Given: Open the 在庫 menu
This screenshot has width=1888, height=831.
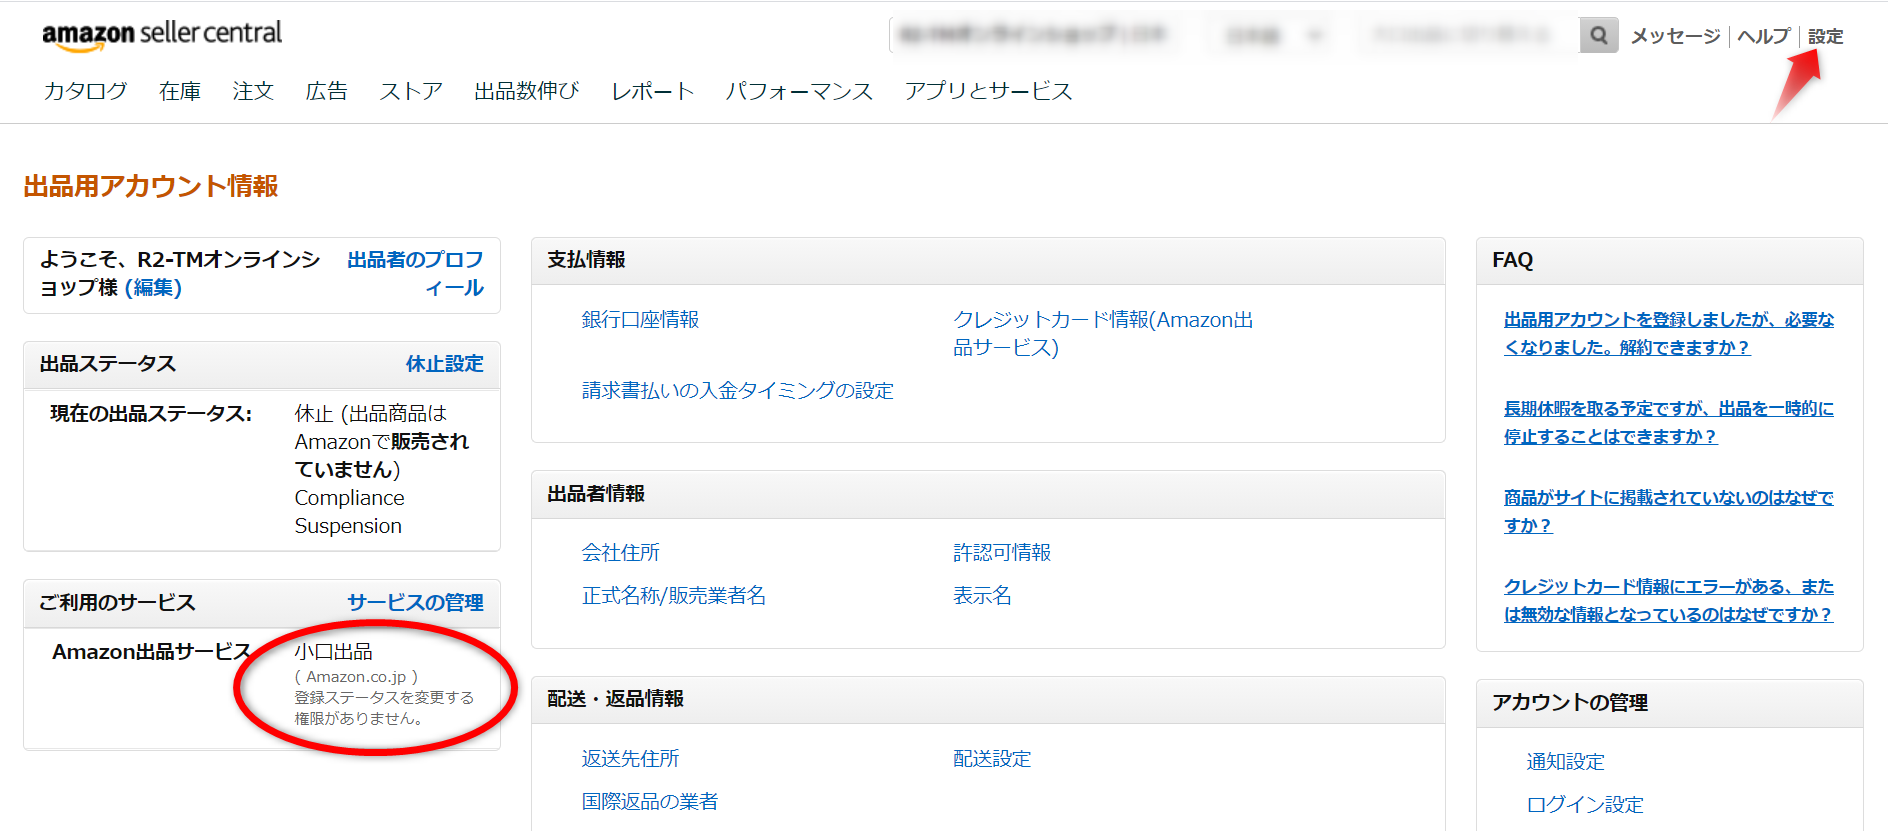Looking at the screenshot, I should [180, 91].
